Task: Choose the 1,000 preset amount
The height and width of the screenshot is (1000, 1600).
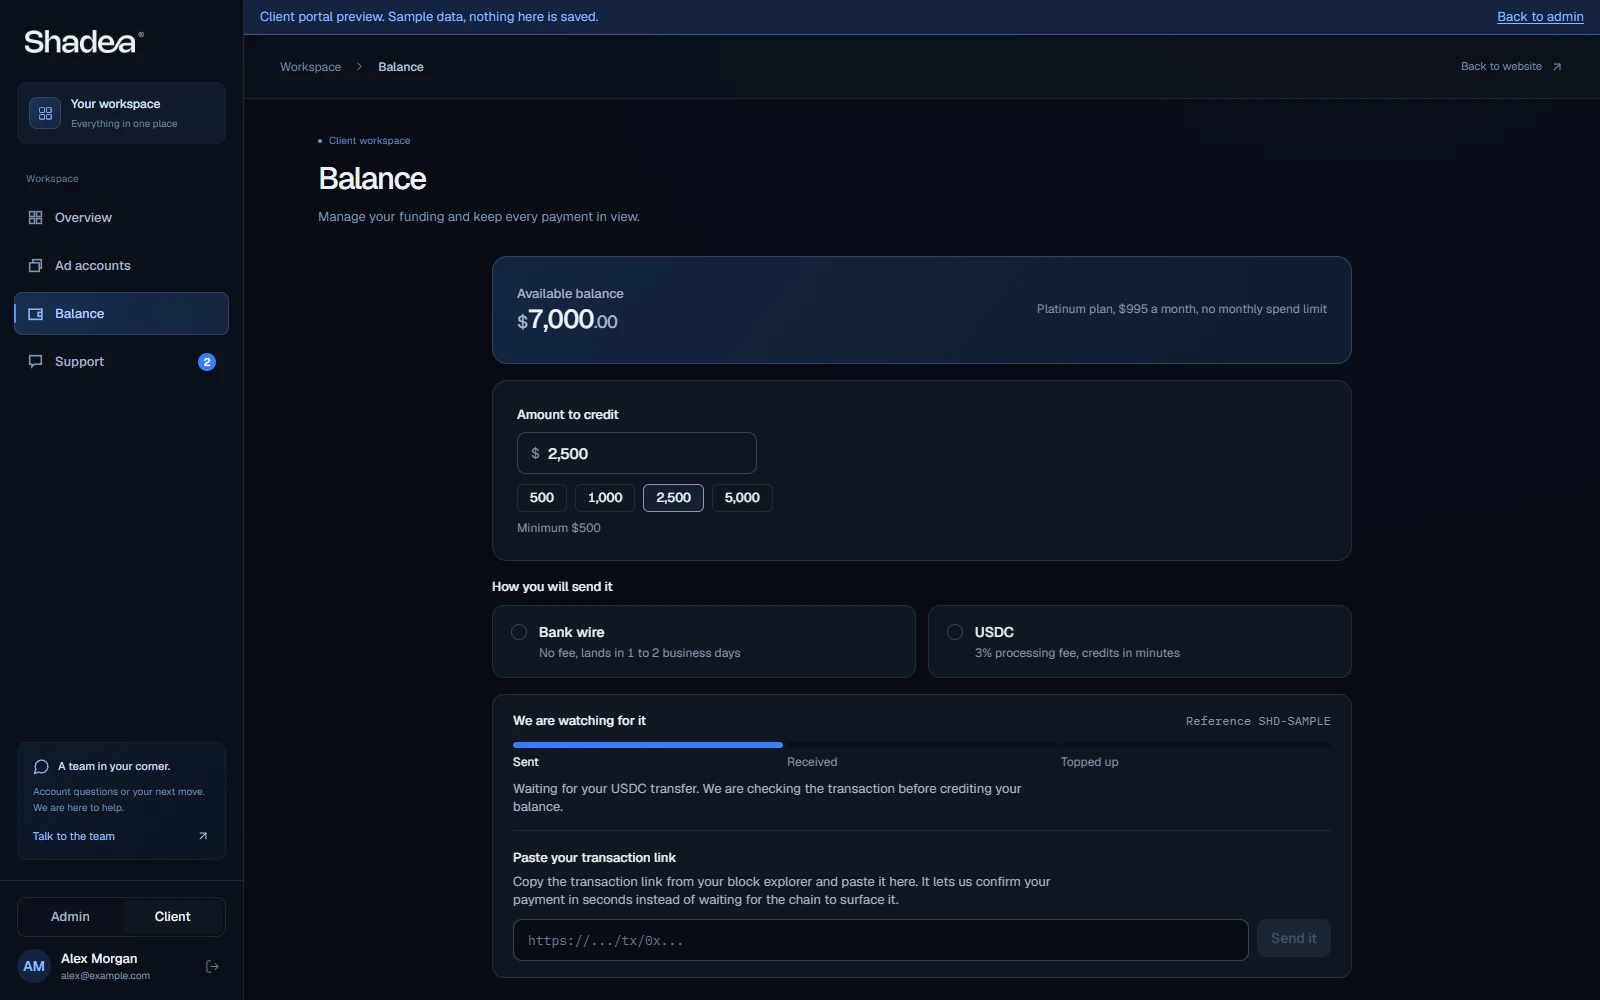Action: point(605,498)
